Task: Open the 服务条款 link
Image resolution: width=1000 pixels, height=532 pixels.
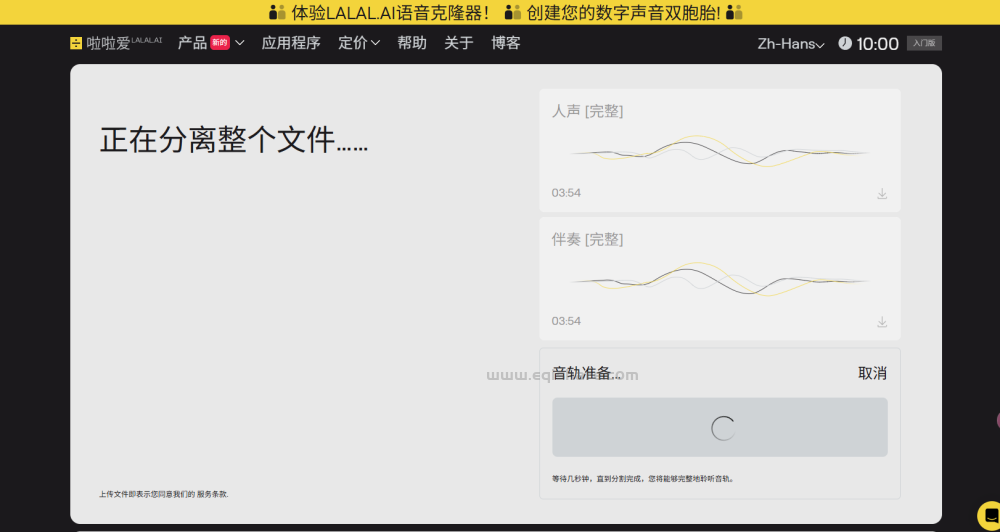Action: (212, 494)
